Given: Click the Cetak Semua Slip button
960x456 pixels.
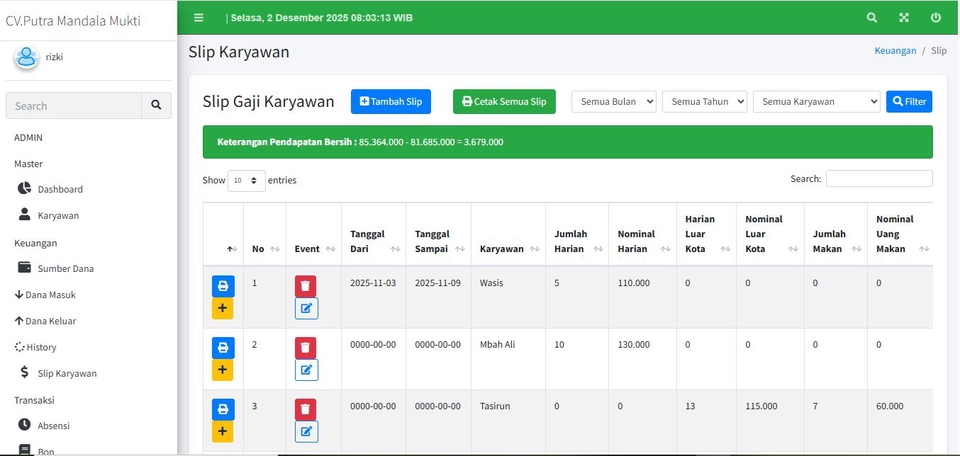Looking at the screenshot, I should (504, 102).
